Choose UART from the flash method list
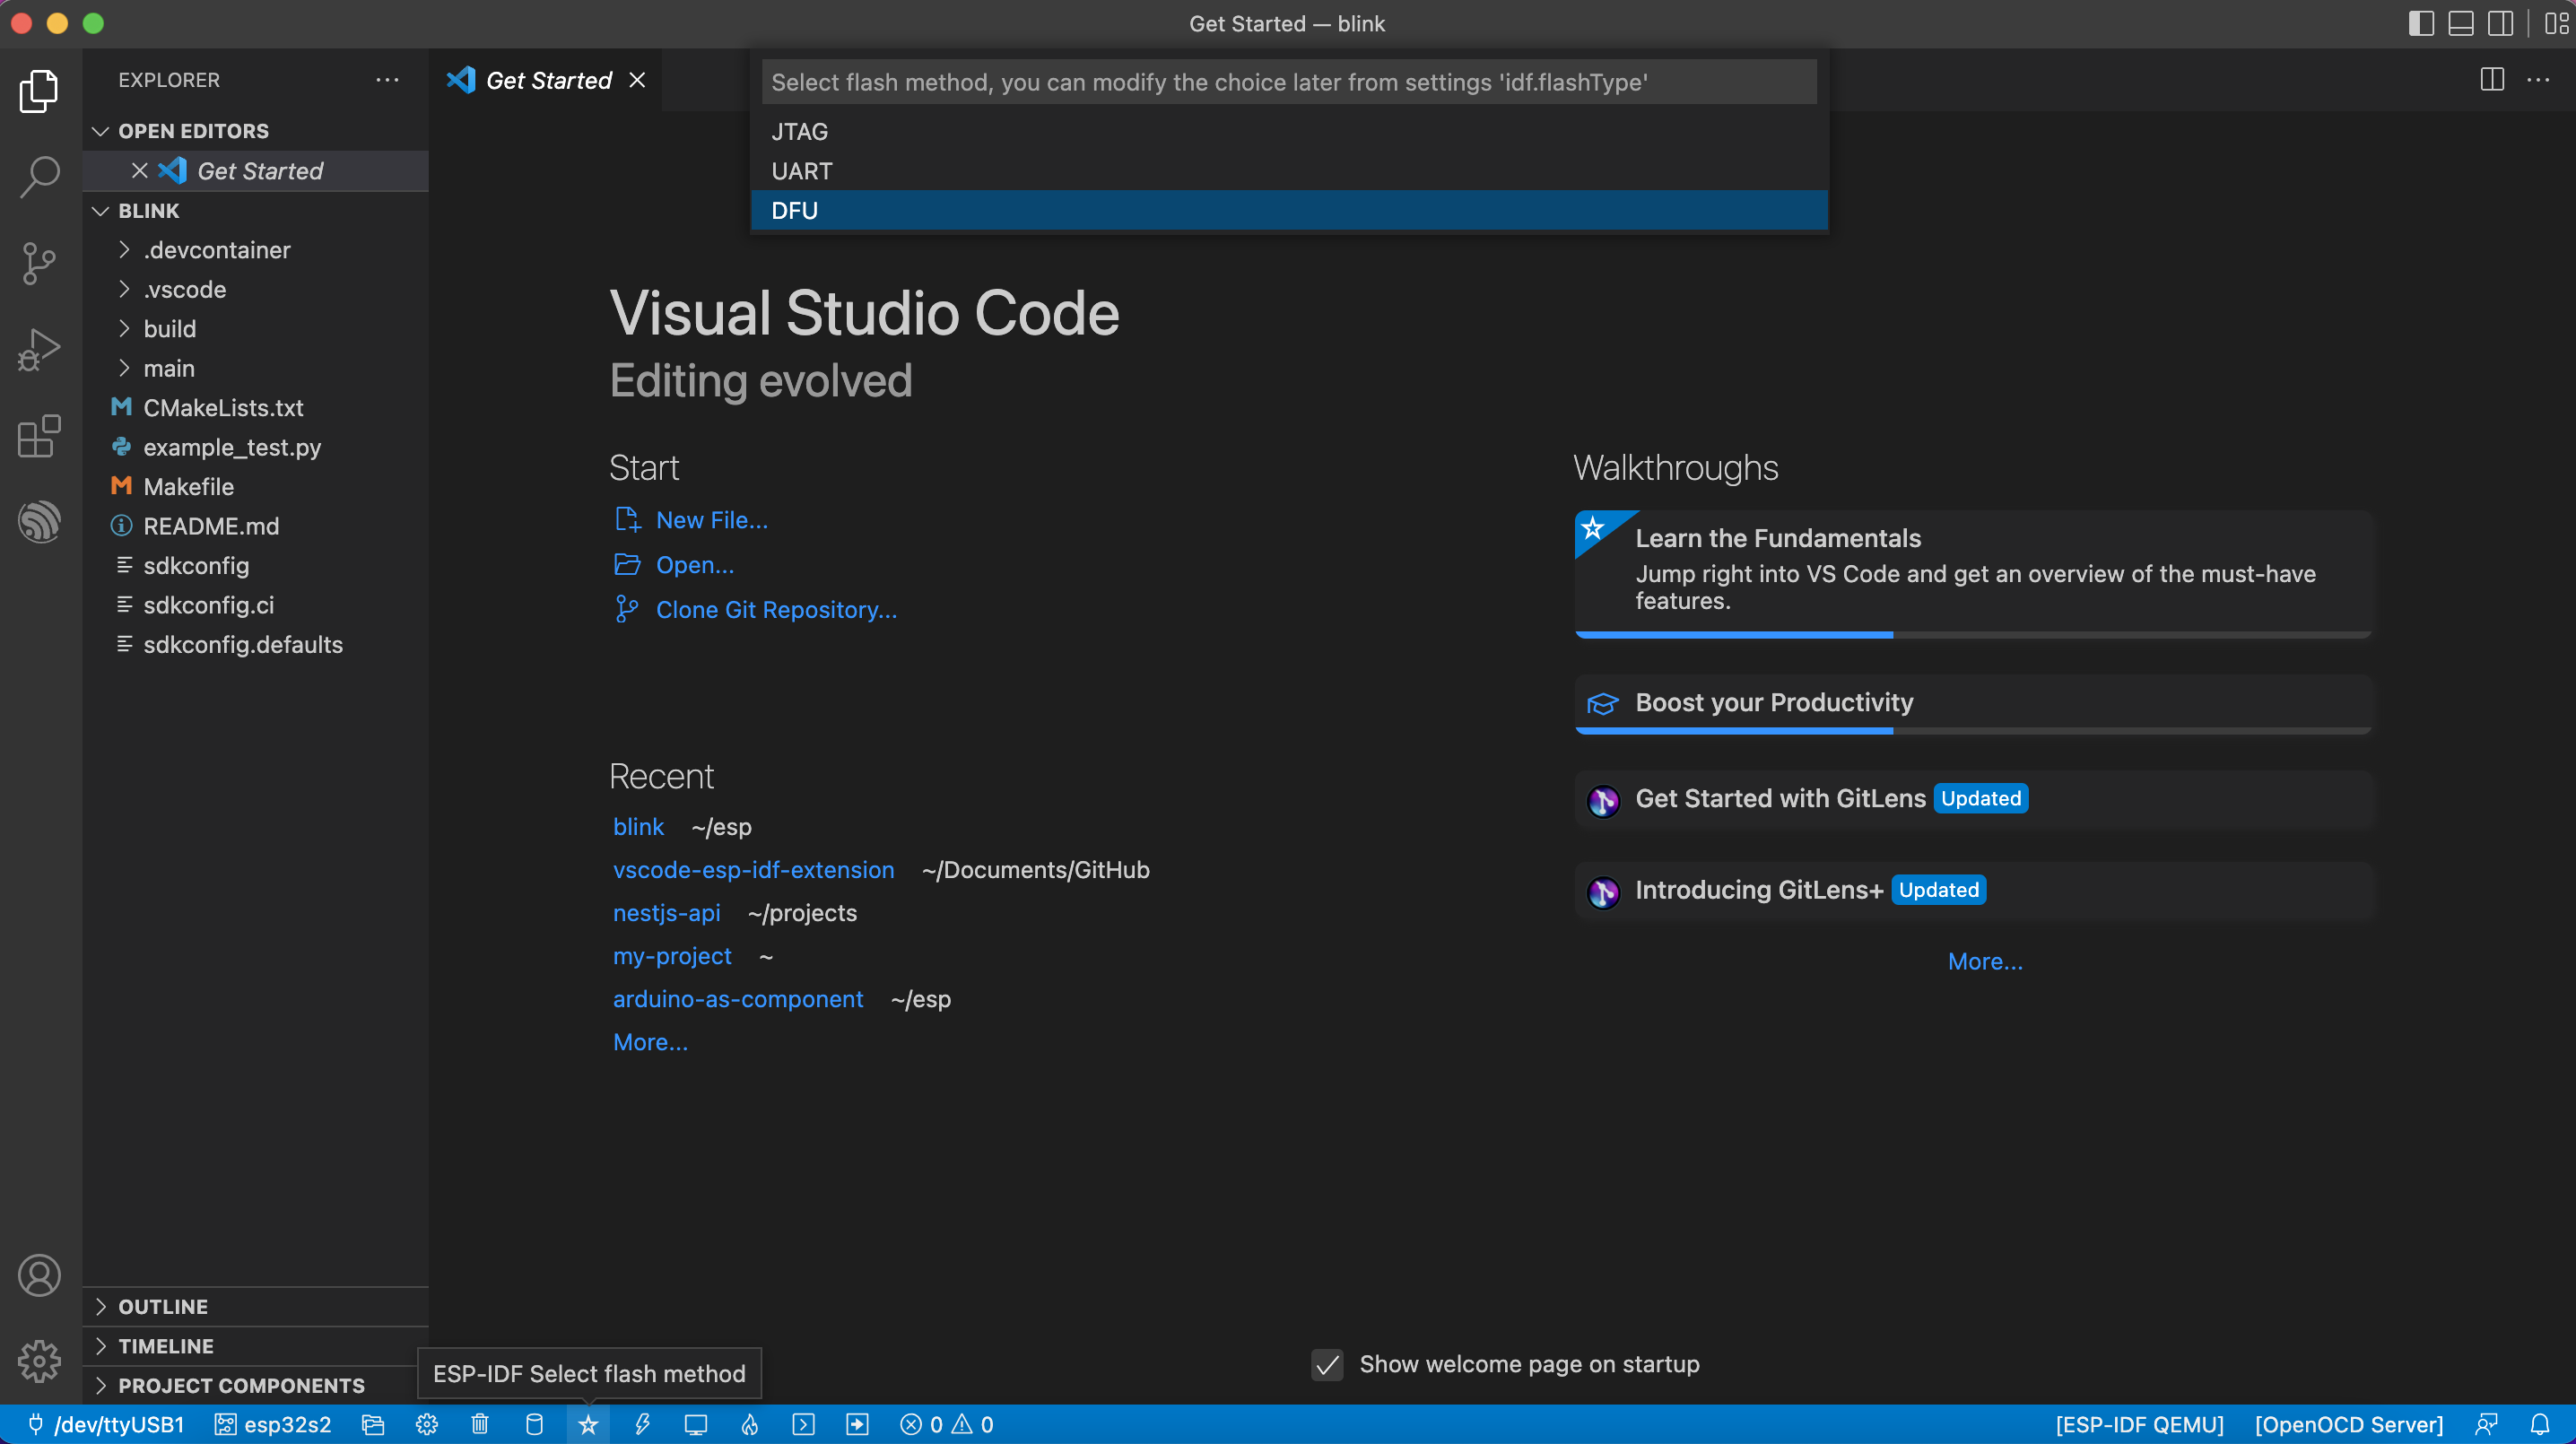The height and width of the screenshot is (1444, 2576). coord(801,170)
